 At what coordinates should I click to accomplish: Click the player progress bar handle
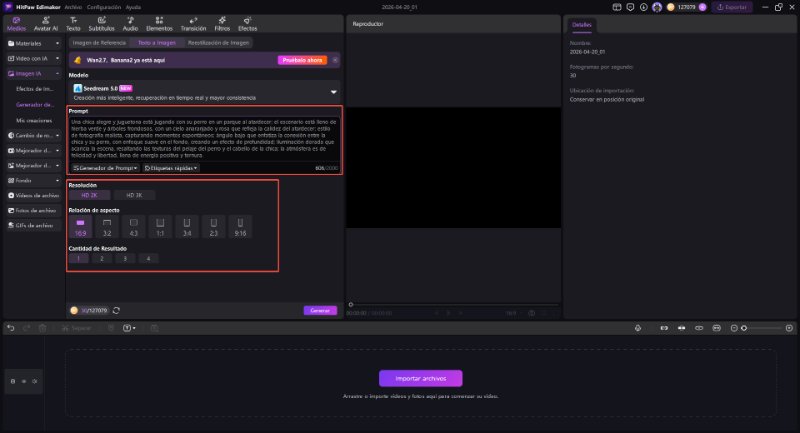click(351, 304)
